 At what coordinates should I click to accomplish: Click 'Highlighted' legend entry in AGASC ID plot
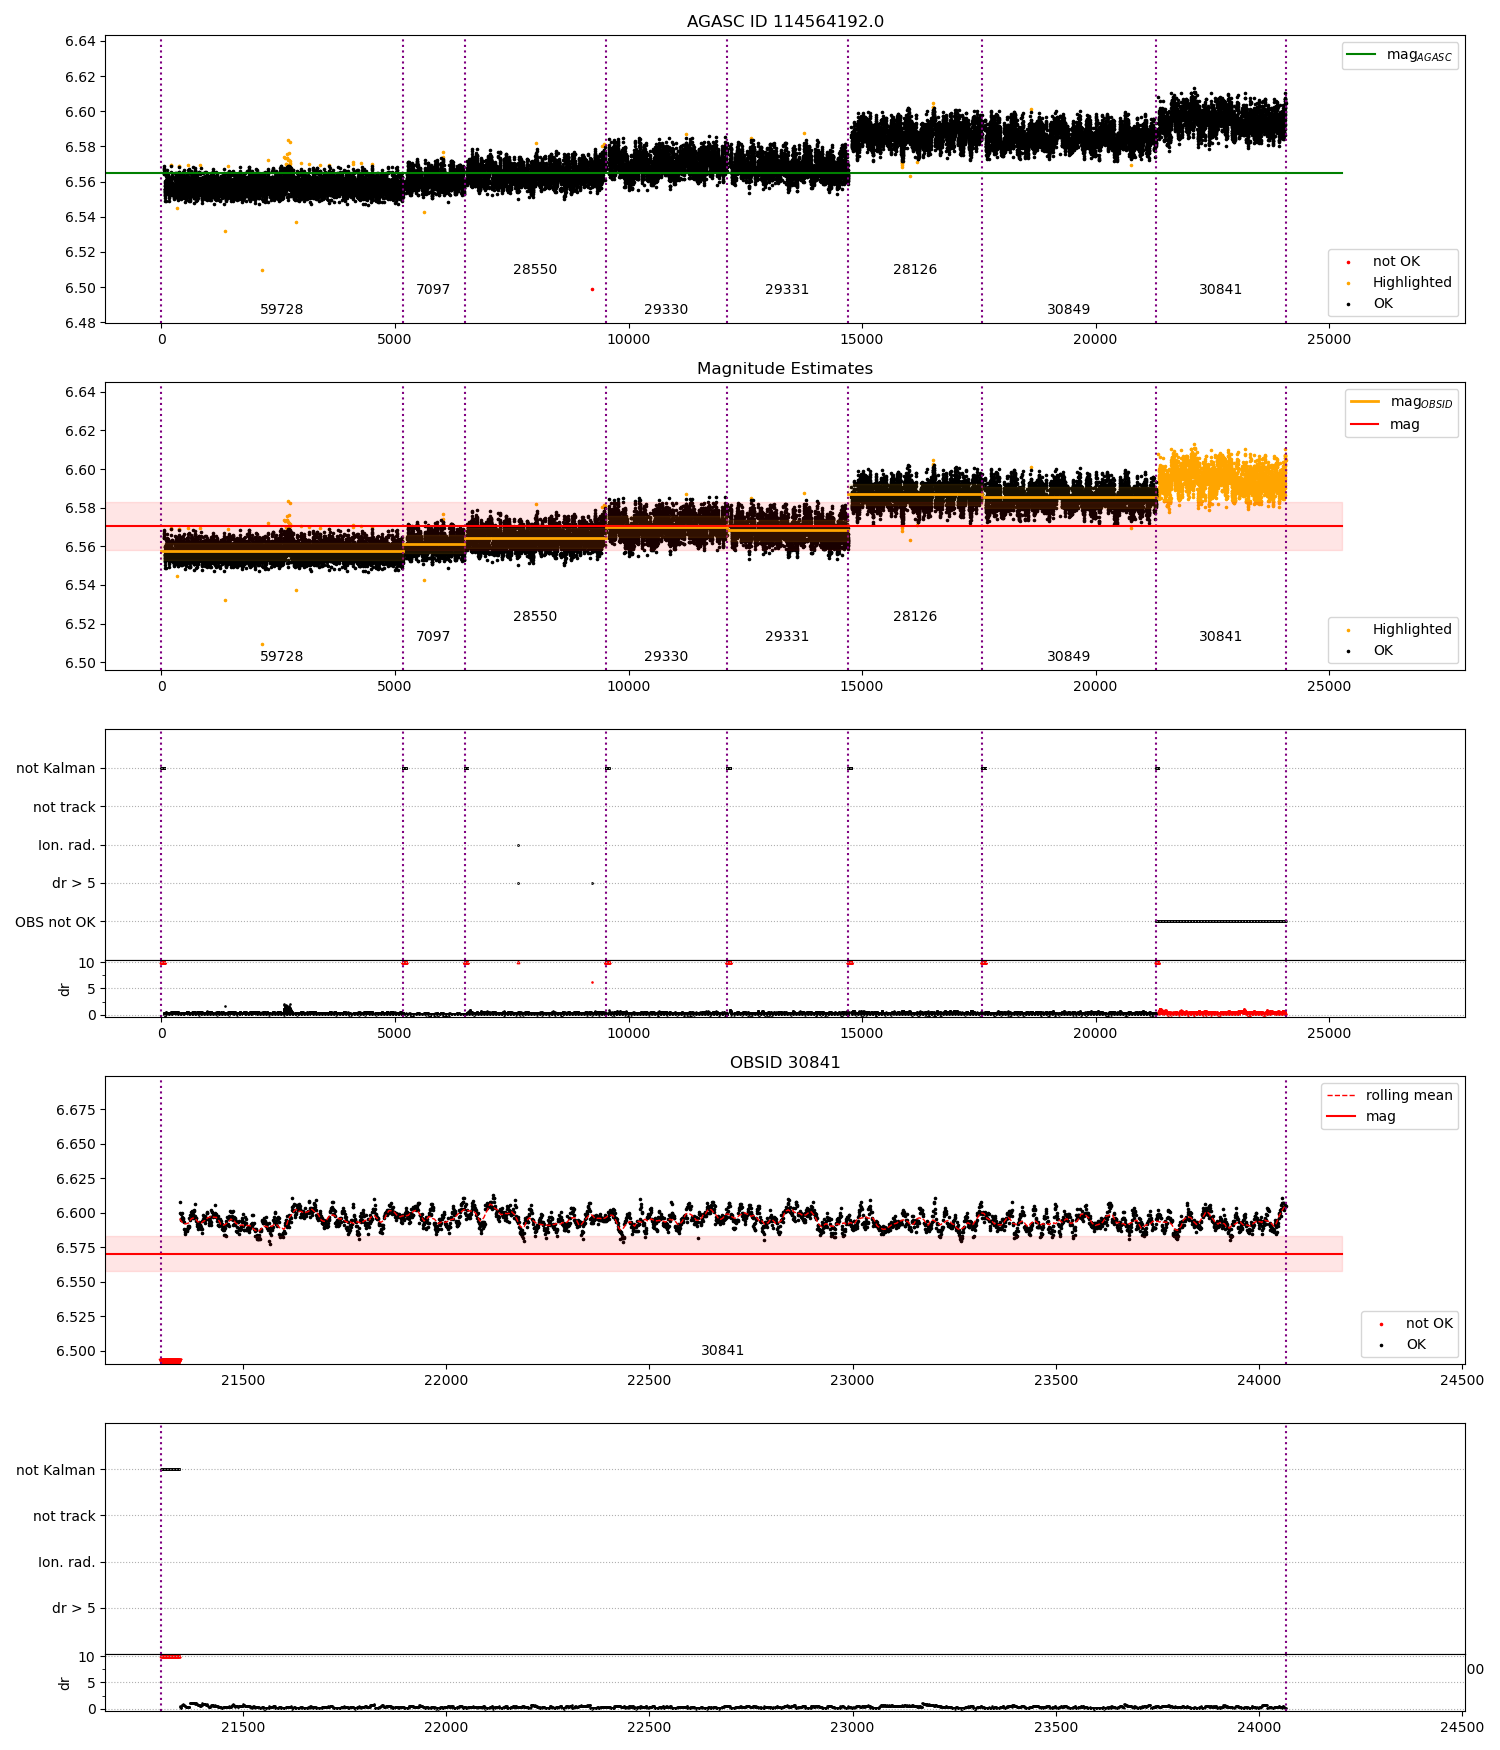click(1399, 283)
